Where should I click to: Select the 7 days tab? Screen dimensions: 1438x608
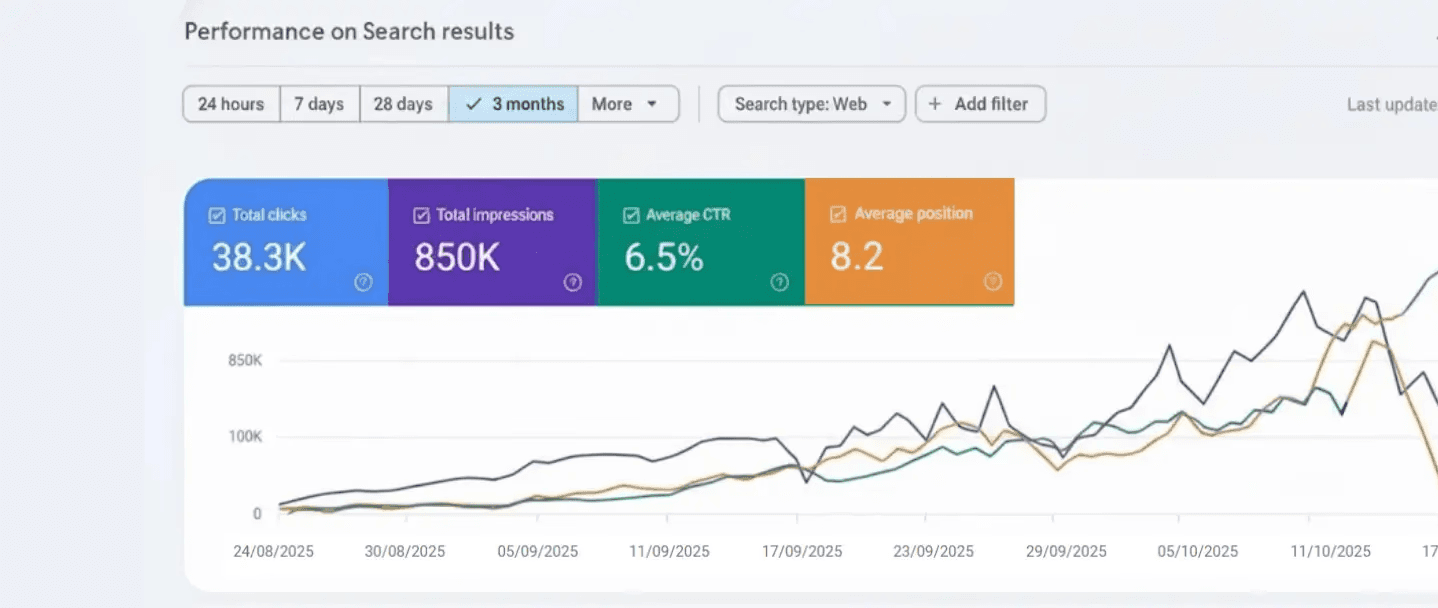320,104
